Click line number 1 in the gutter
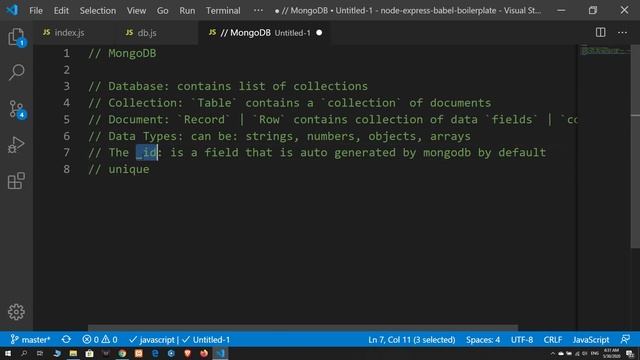The image size is (640, 360). click(67, 53)
